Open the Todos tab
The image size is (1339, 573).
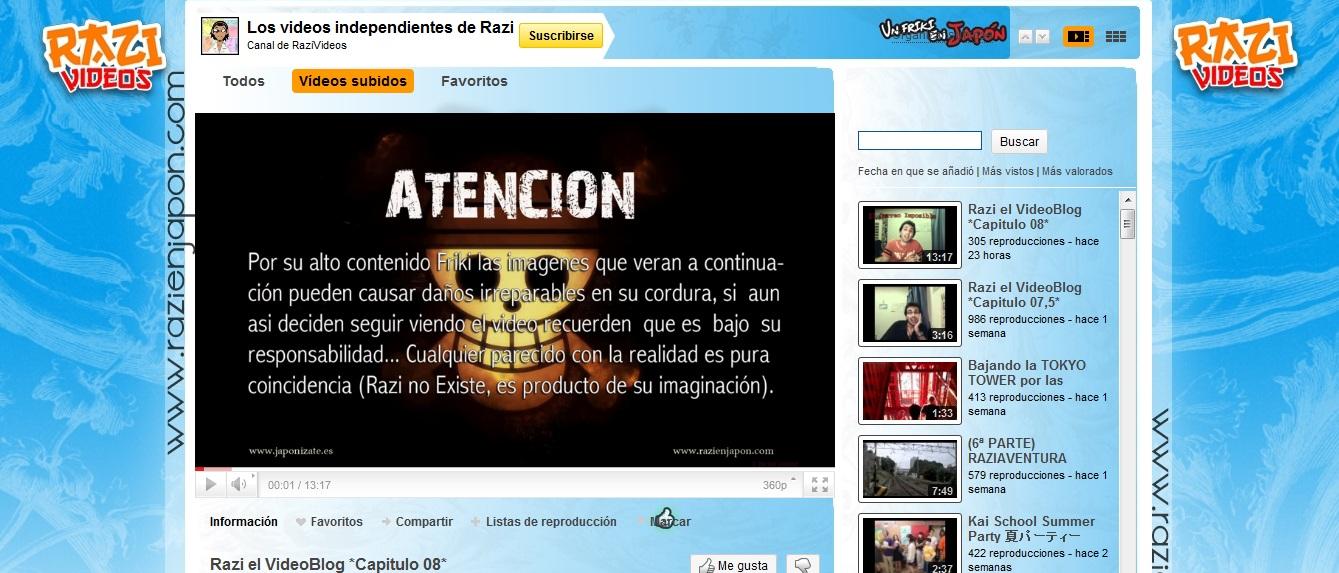point(244,81)
